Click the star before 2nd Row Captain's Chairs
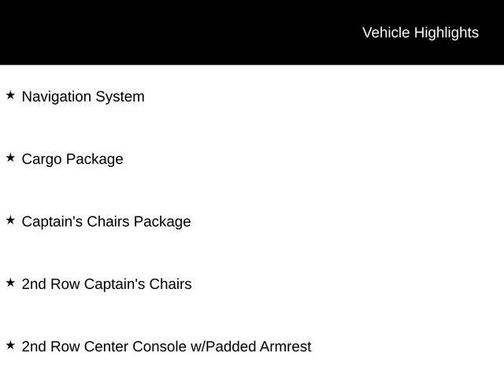The width and height of the screenshot is (504, 378). coord(10,283)
